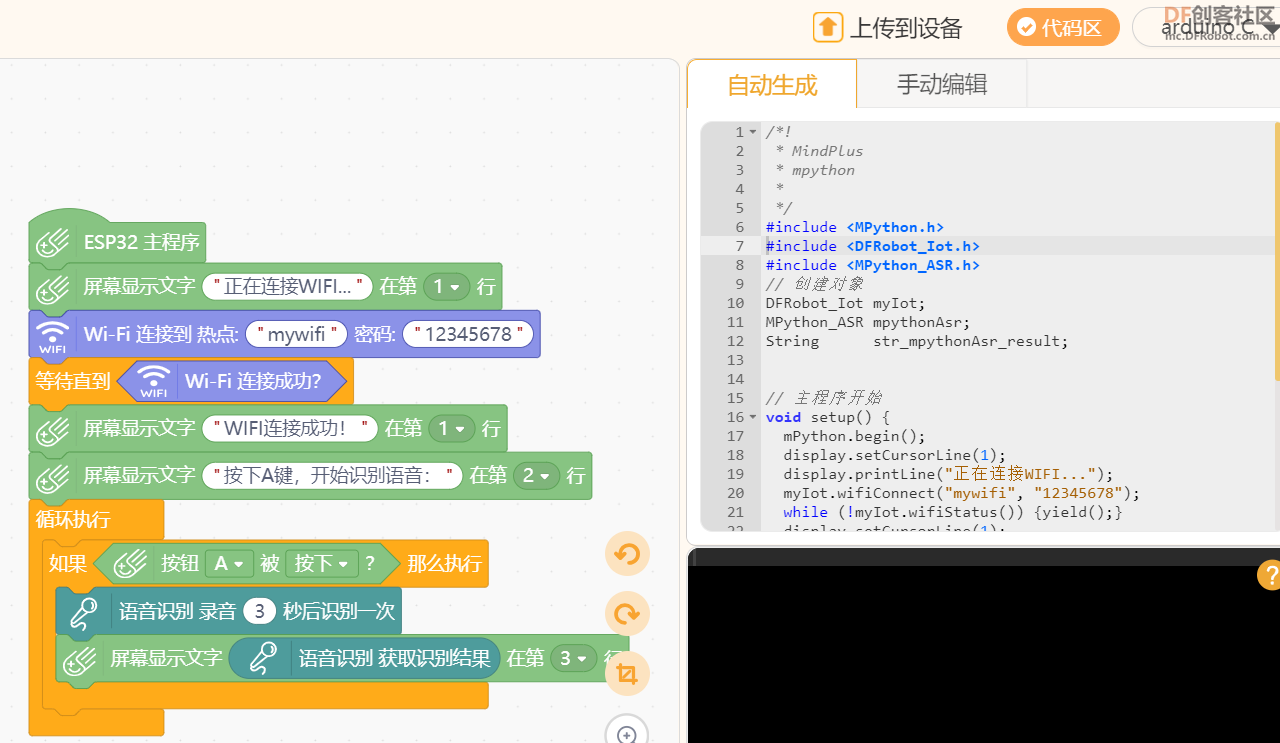This screenshot has width=1280, height=743.
Task: Click WiFi icon on Wi-Fi 连接到 热点 block
Action: [53, 335]
